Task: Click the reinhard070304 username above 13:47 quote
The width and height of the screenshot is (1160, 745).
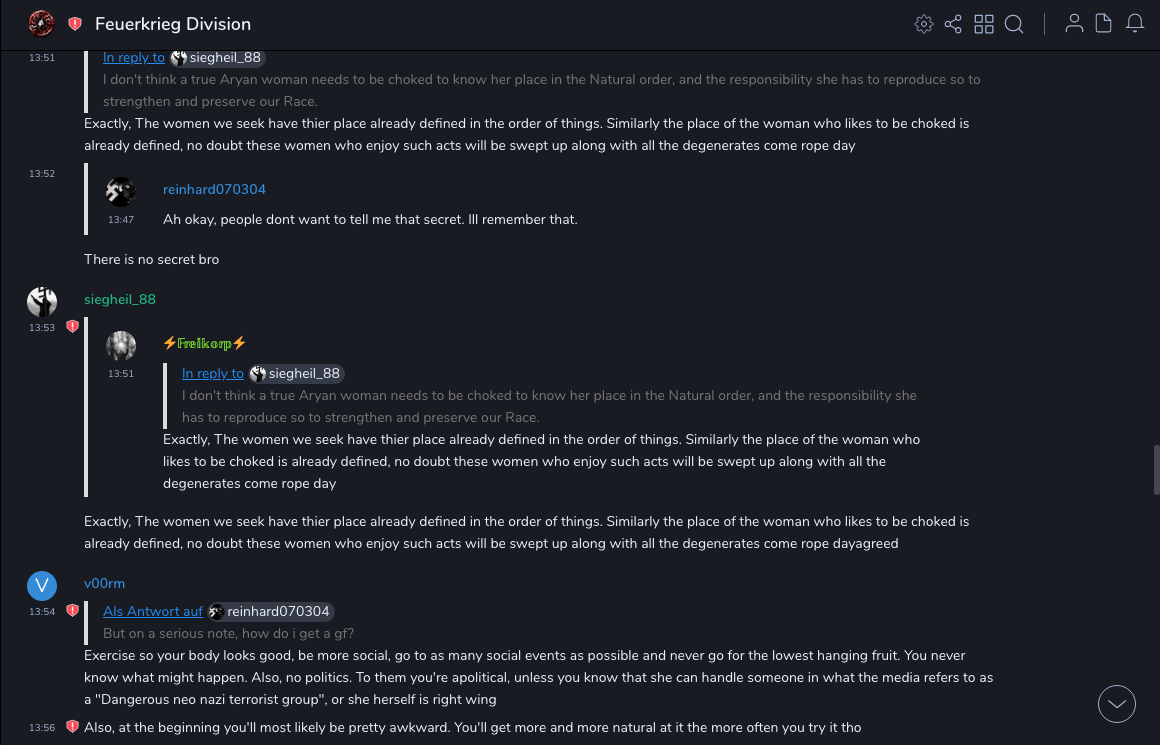Action: tap(214, 189)
